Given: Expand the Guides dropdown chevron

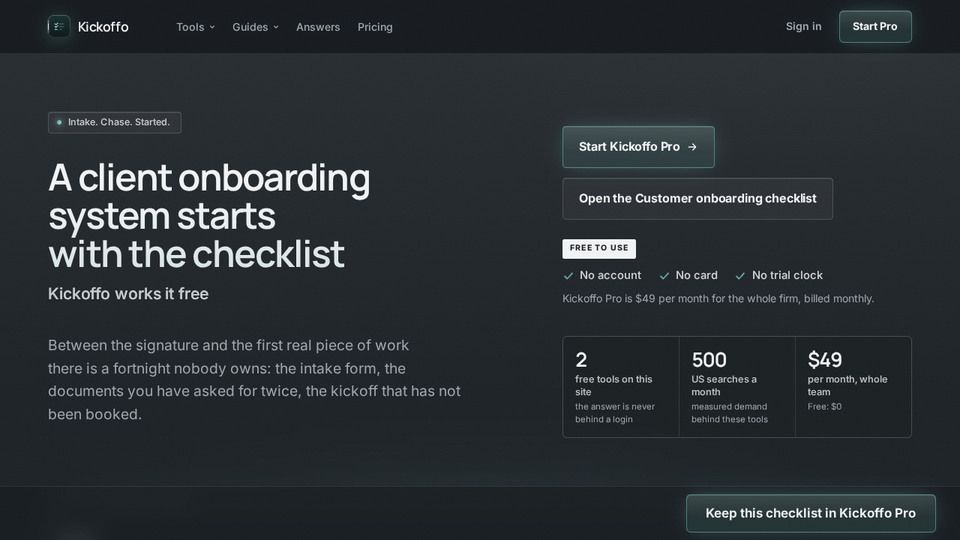Looking at the screenshot, I should pos(276,27).
